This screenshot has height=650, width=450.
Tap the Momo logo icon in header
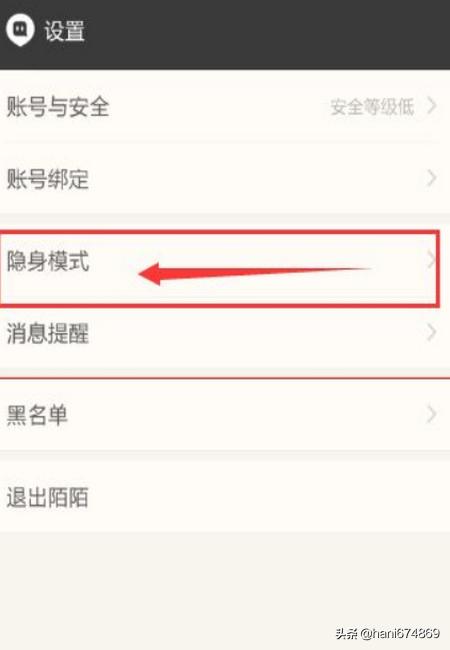click(x=20, y=29)
